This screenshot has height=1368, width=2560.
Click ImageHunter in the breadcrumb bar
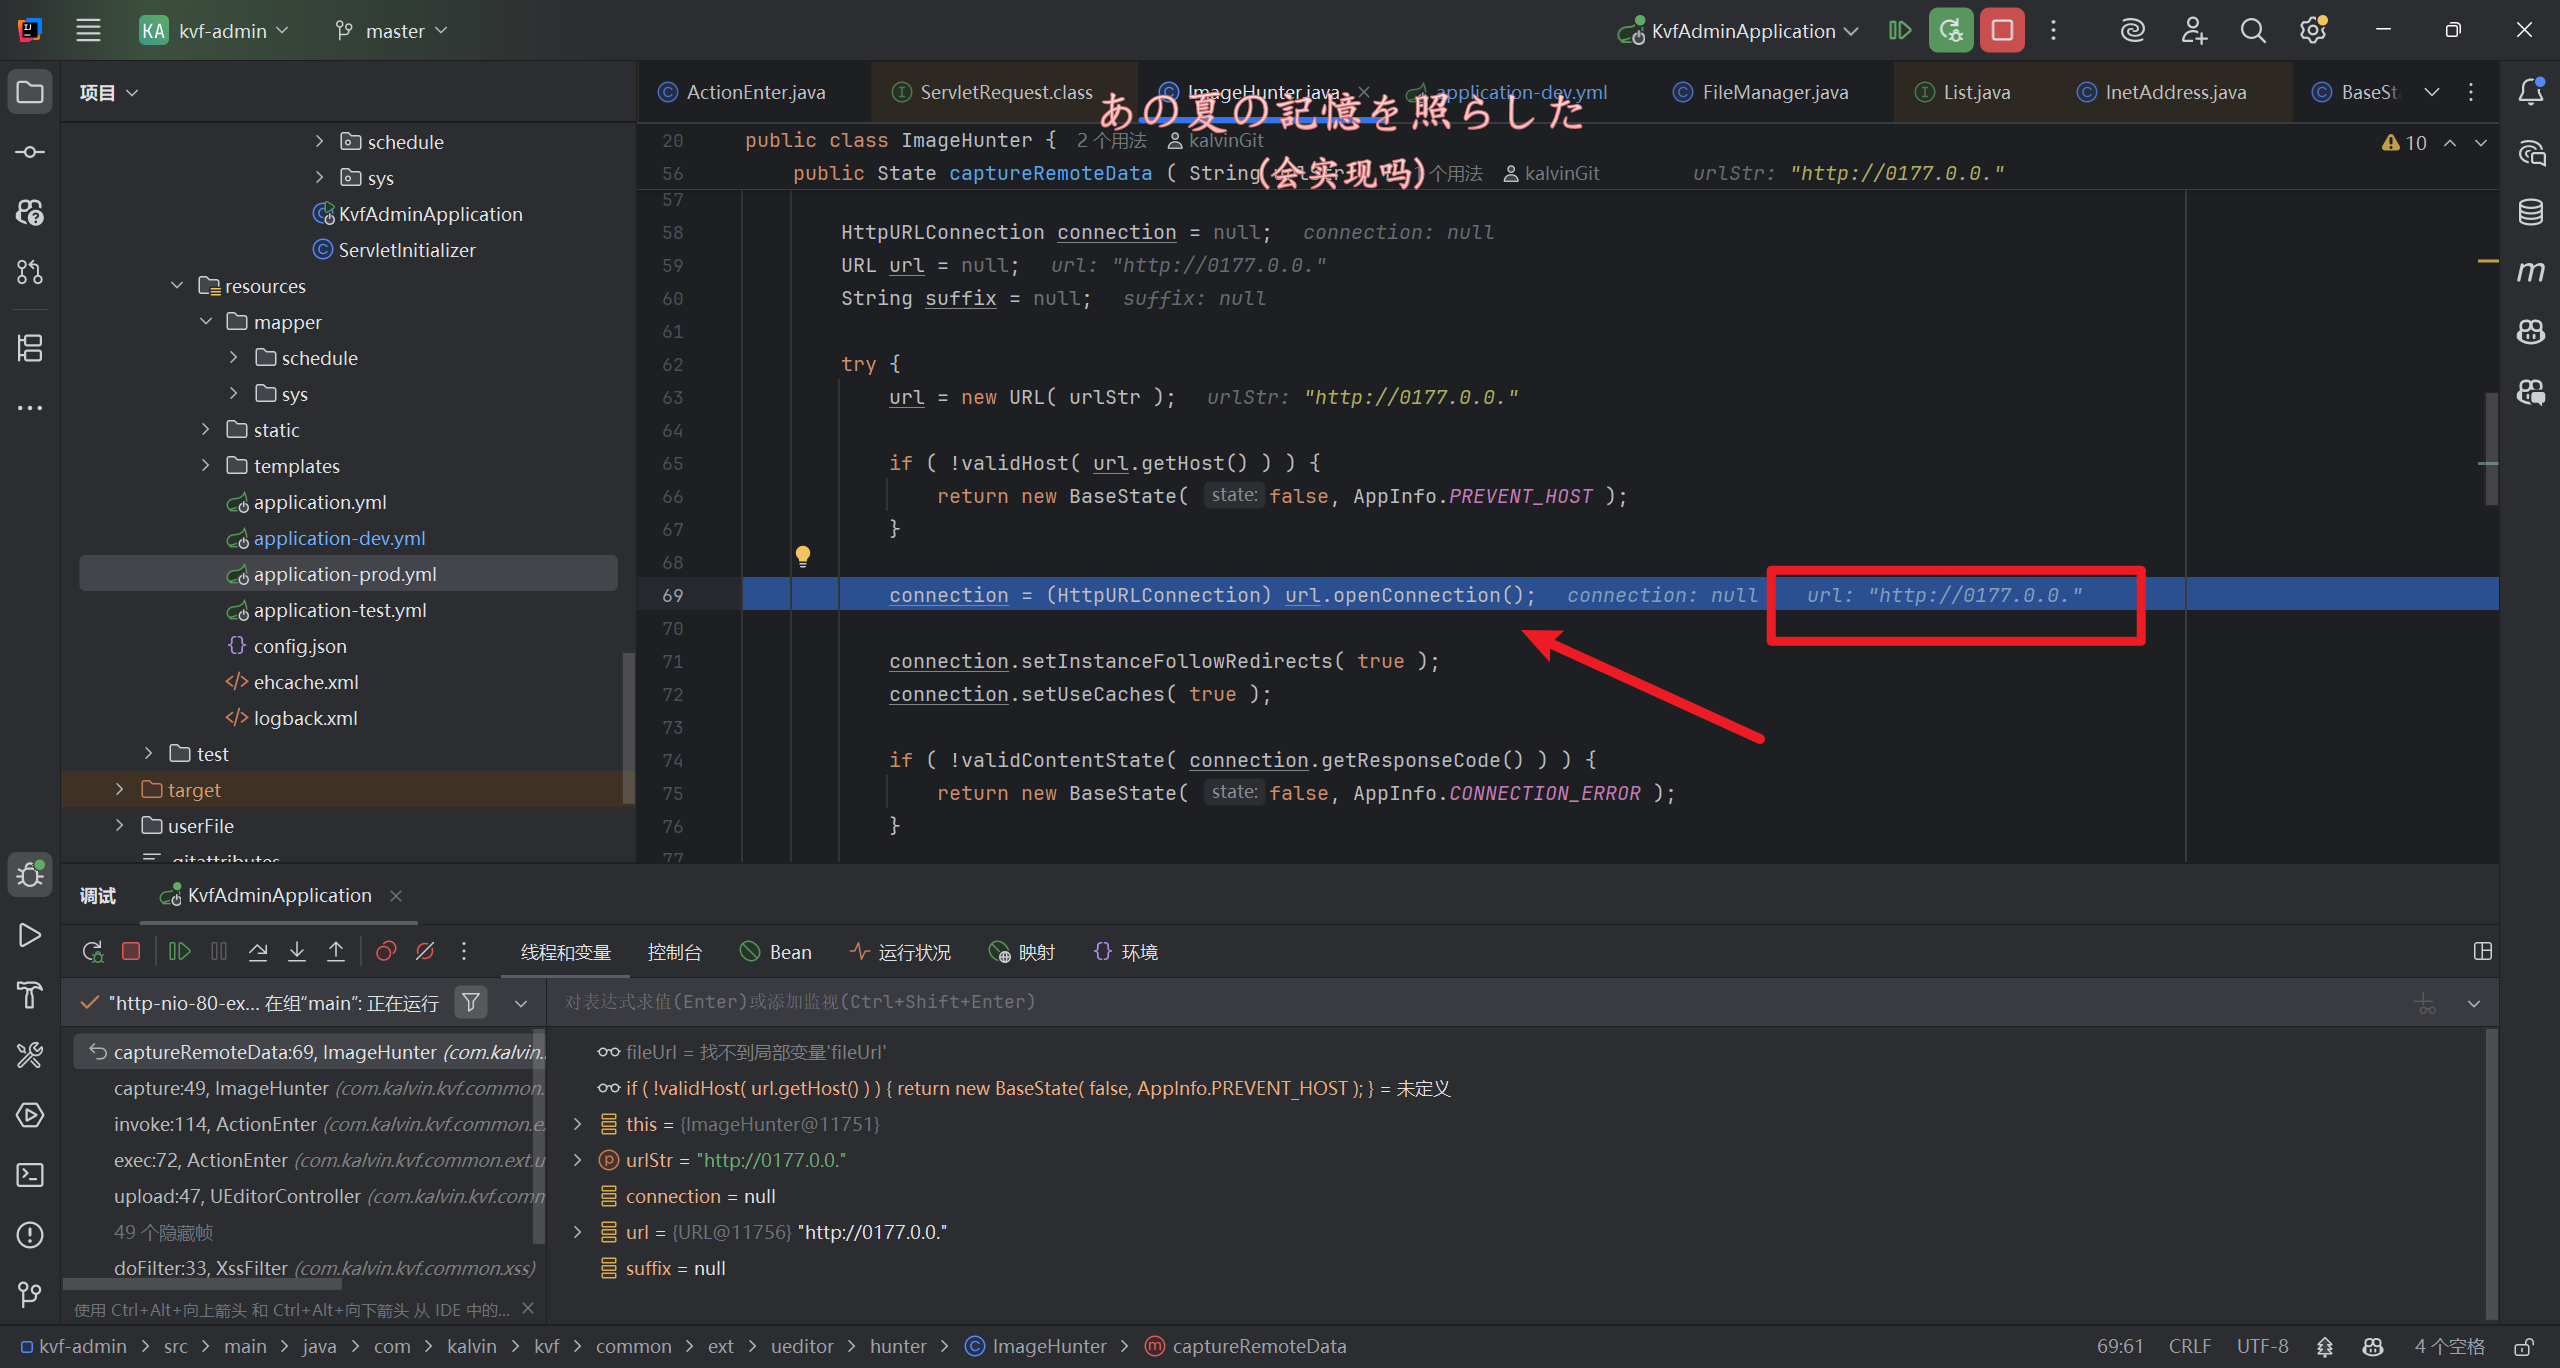[x=1037, y=1346]
